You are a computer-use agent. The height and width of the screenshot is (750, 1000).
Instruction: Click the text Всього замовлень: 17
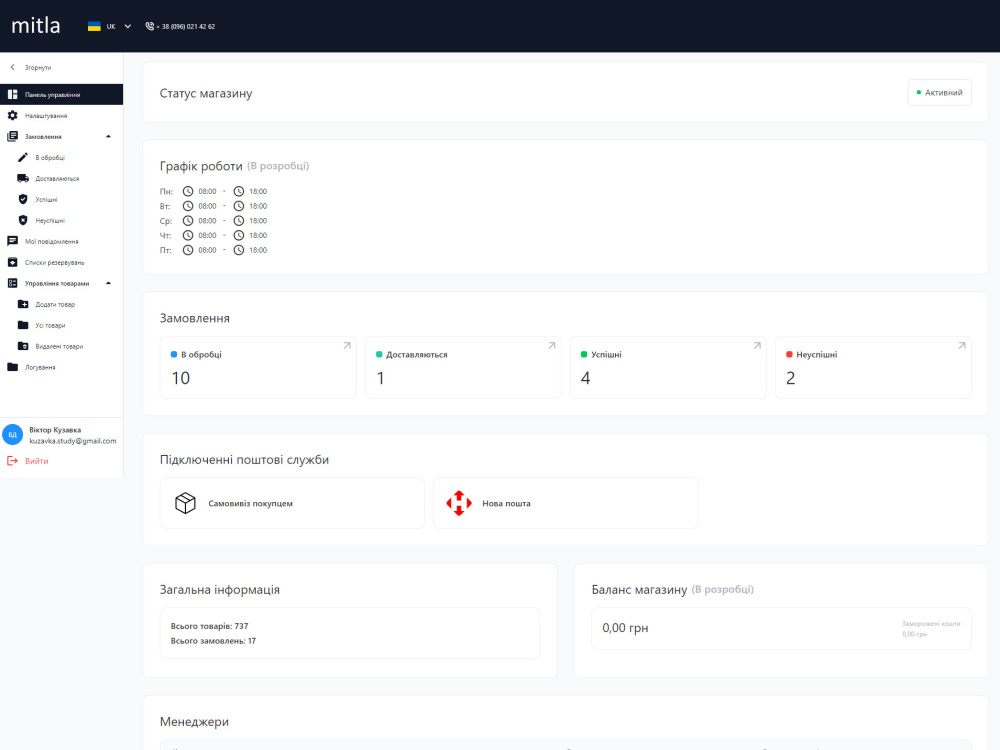tap(213, 641)
